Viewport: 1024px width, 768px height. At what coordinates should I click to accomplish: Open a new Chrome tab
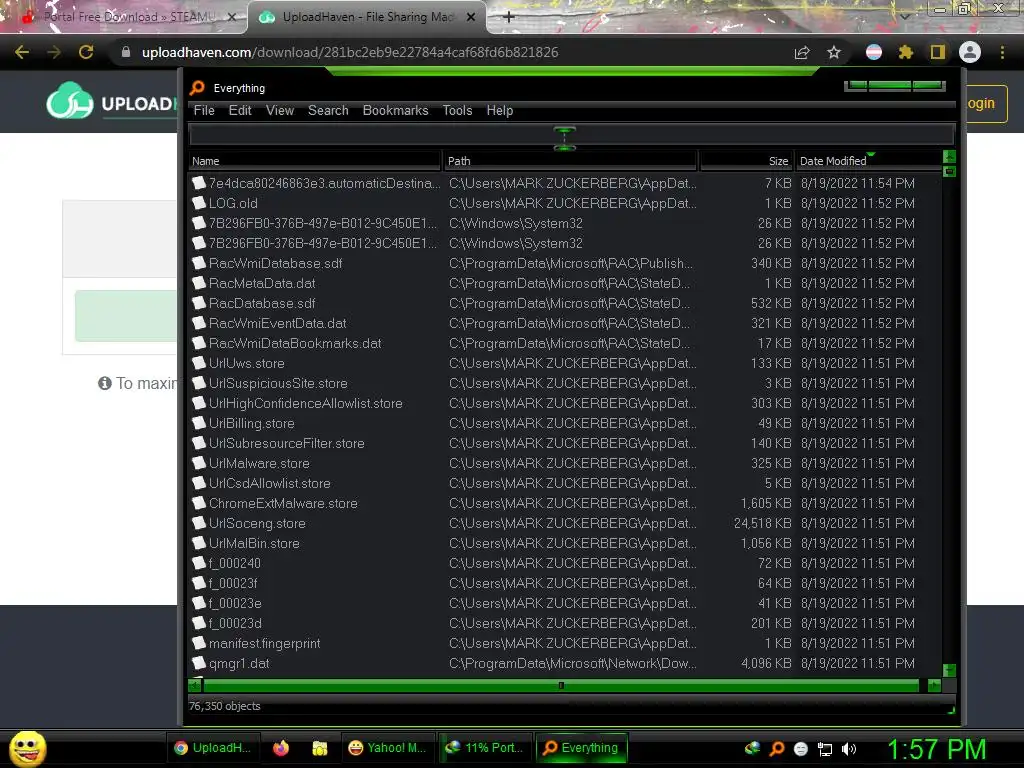click(509, 17)
